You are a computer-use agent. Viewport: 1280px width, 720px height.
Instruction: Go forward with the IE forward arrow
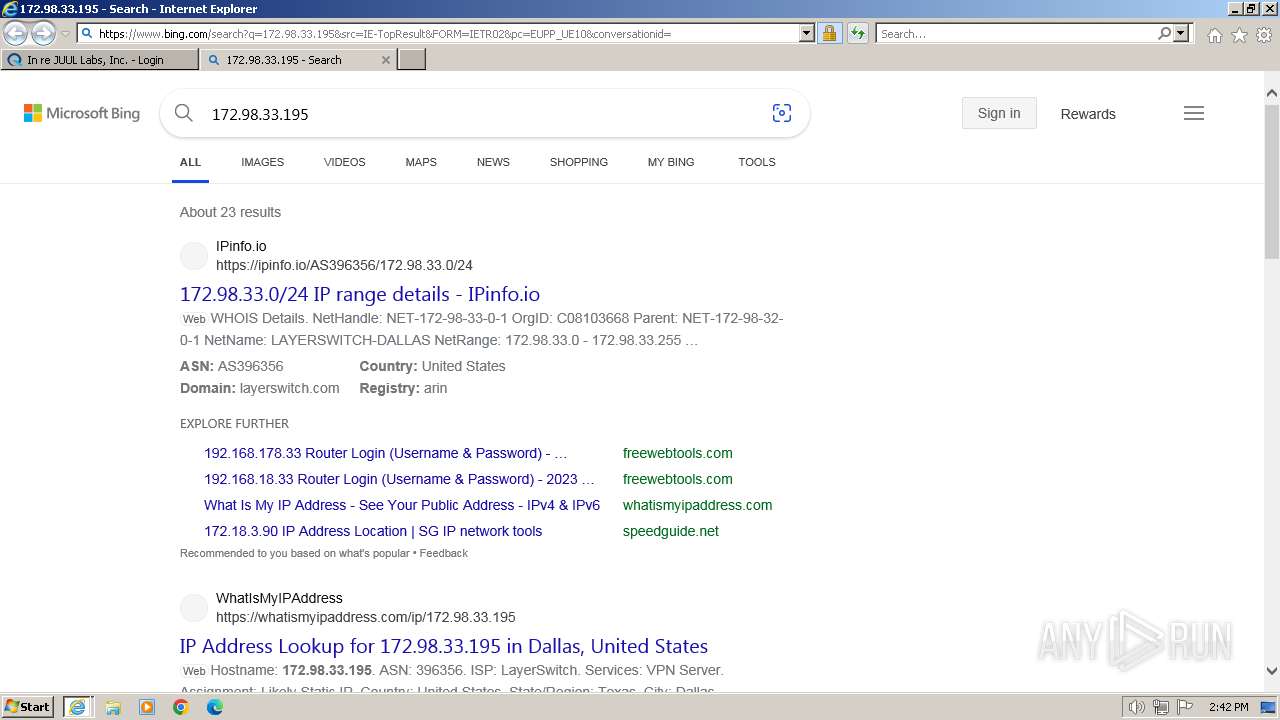coord(43,34)
